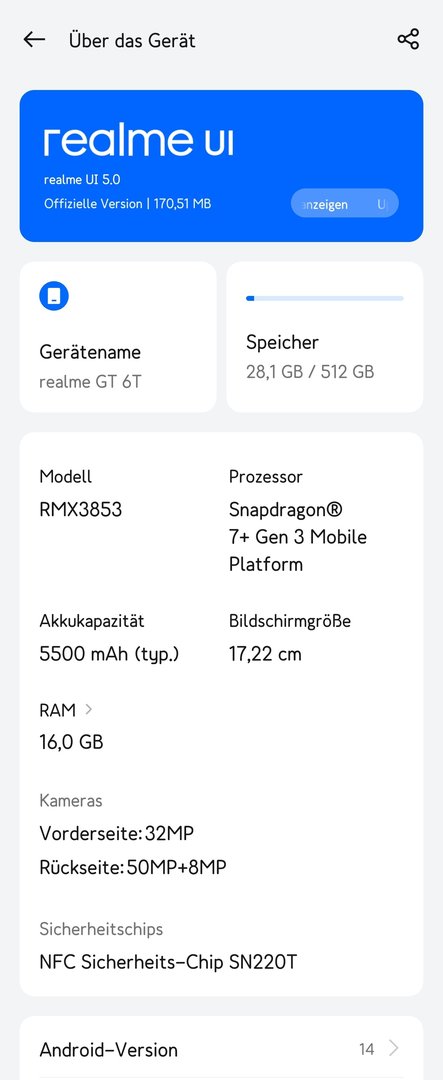Click the Rückseite camera spec line
The height and width of the screenshot is (1080, 443).
(x=132, y=867)
